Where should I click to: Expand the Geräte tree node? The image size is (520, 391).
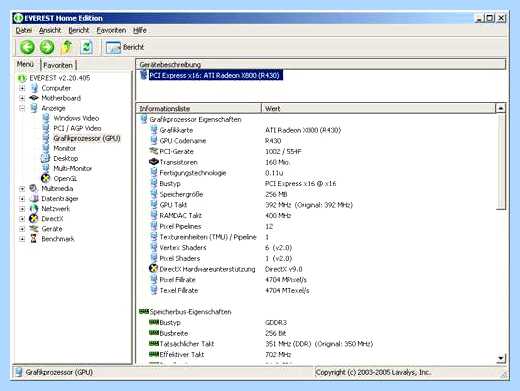22,229
